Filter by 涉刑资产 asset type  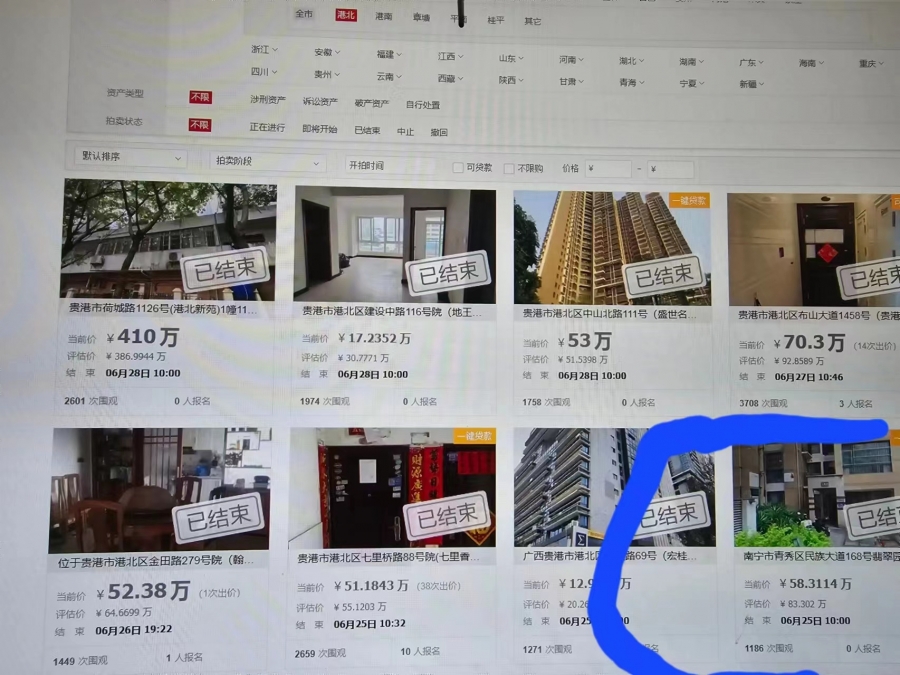(x=267, y=99)
